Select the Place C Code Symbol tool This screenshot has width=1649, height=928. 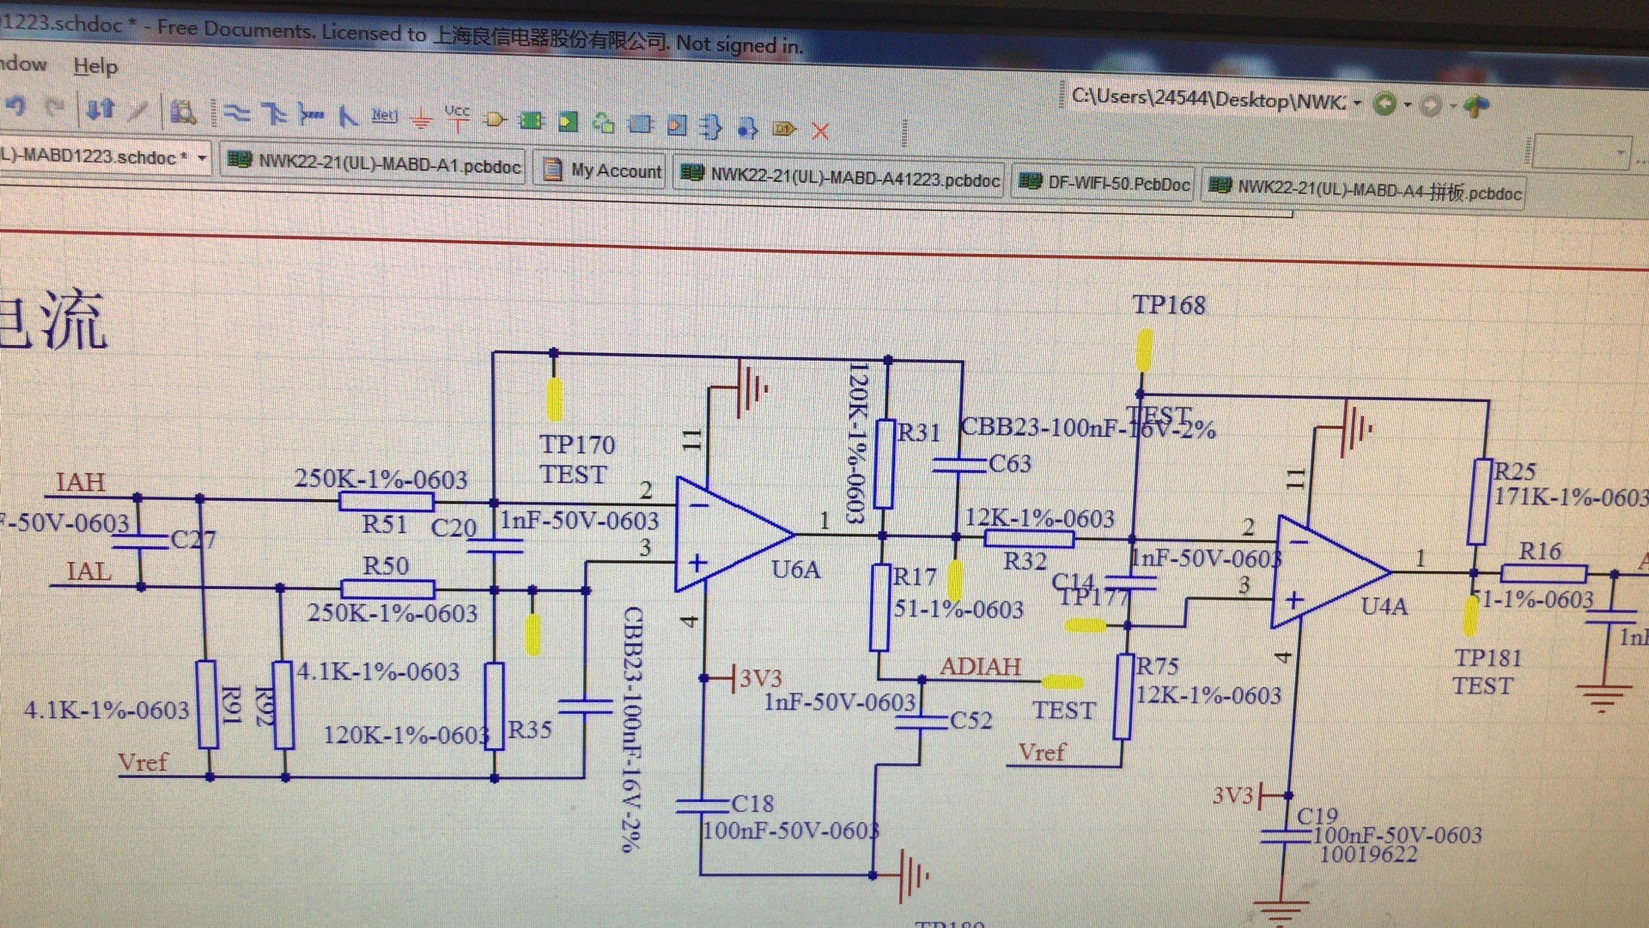[x=640, y=125]
